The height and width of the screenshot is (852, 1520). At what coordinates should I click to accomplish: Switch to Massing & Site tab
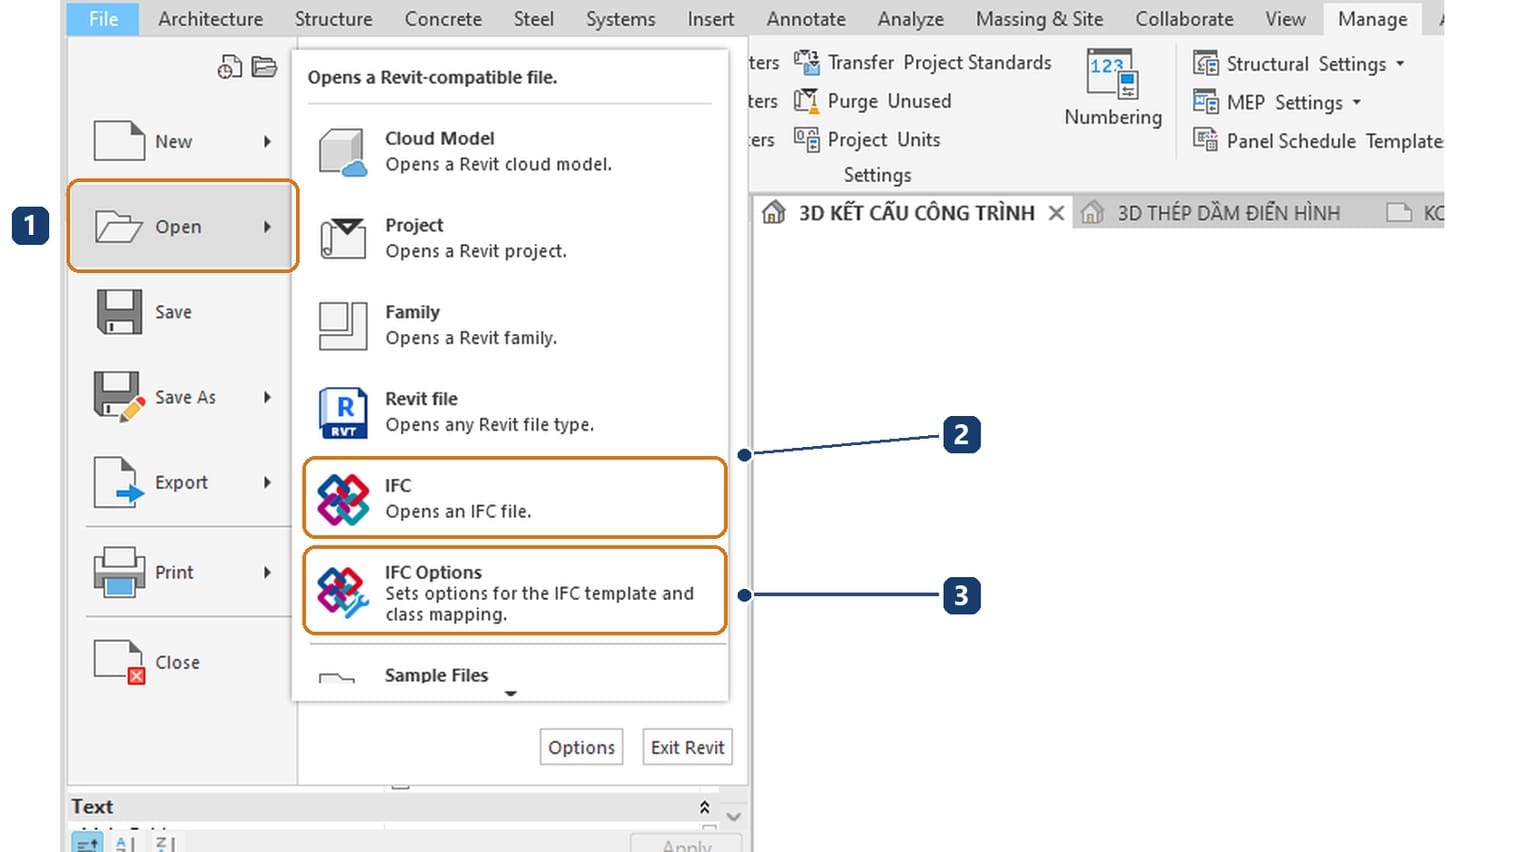(x=1040, y=19)
